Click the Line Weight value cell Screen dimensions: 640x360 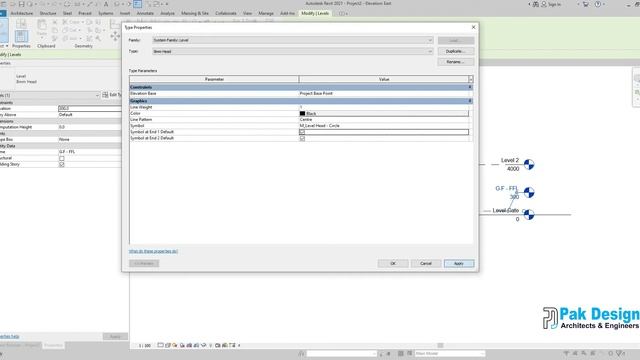pyautogui.click(x=384, y=107)
